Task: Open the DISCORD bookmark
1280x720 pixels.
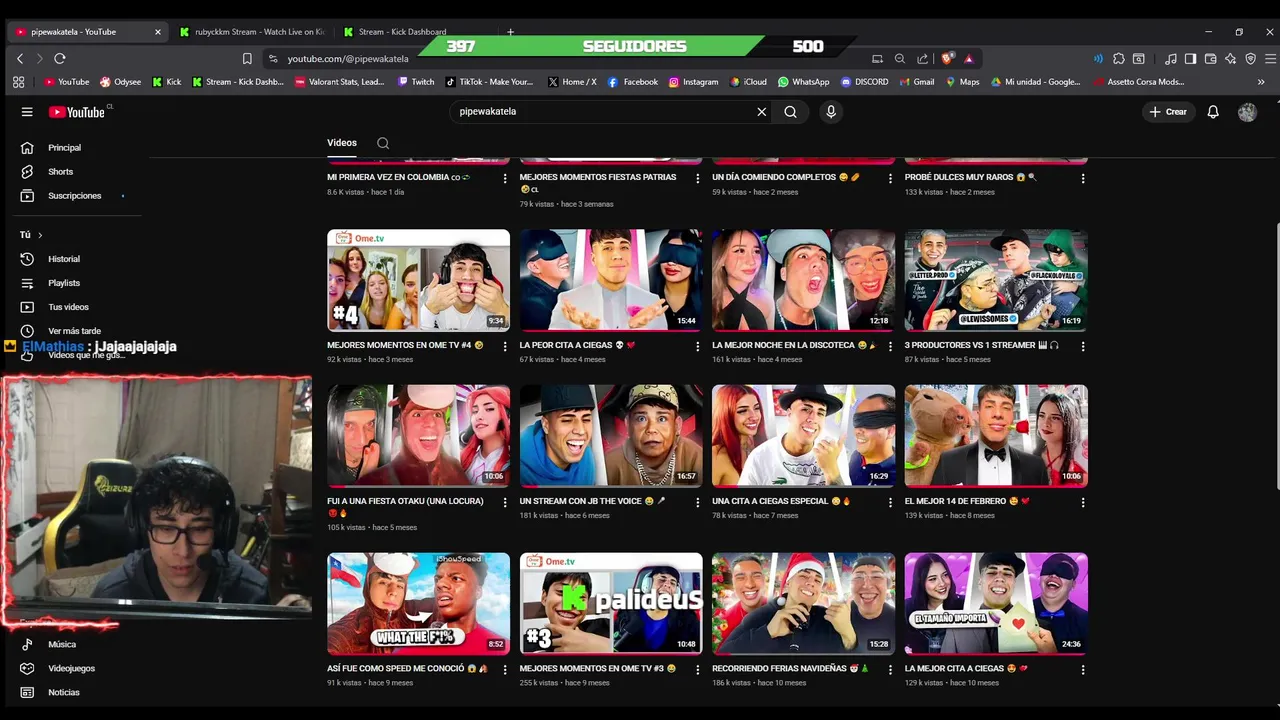Action: 865,82
